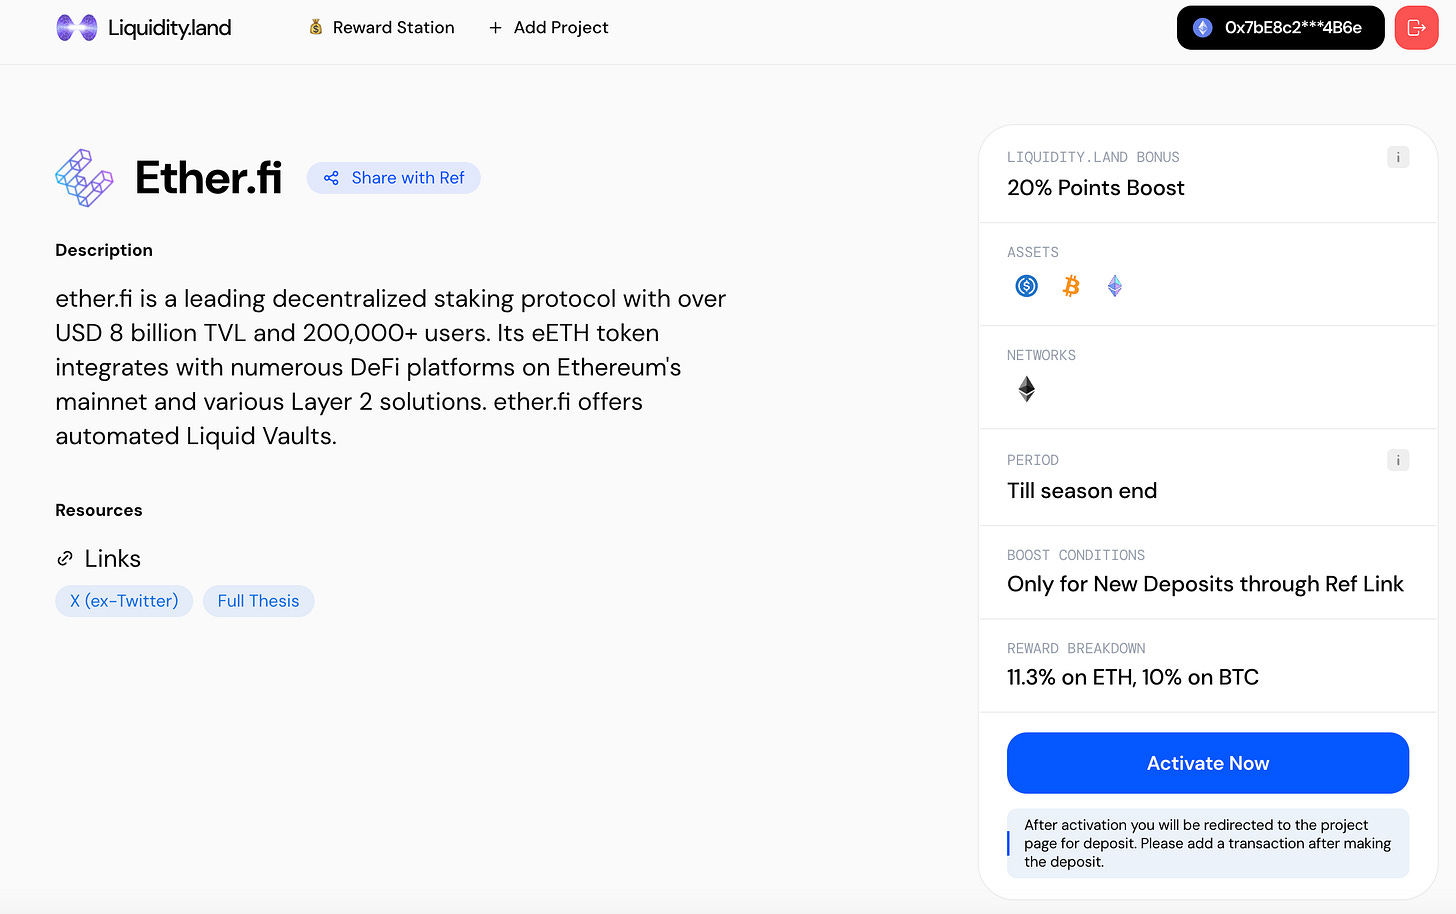Click the share icon in Share with Ref
This screenshot has width=1456, height=914.
331,178
